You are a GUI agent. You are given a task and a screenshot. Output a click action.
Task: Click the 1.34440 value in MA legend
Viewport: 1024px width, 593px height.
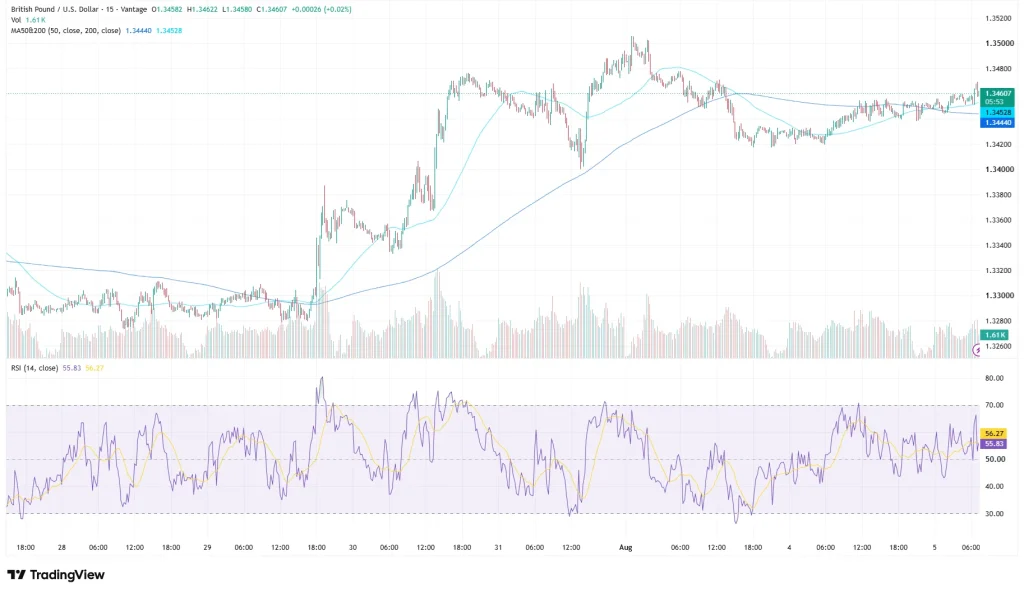(138, 31)
